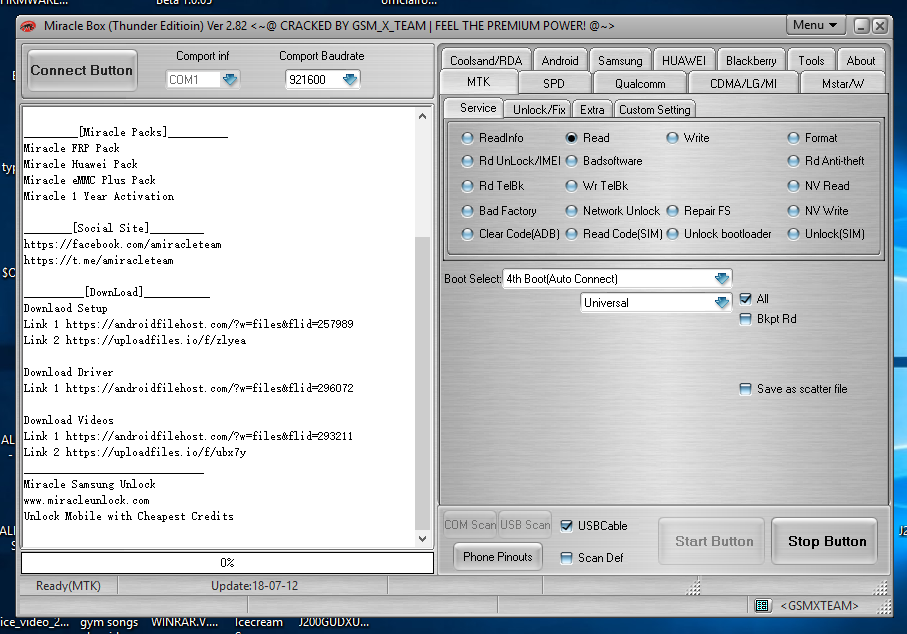Click the log scrollbar down arrow
This screenshot has width=907, height=634.
(422, 539)
